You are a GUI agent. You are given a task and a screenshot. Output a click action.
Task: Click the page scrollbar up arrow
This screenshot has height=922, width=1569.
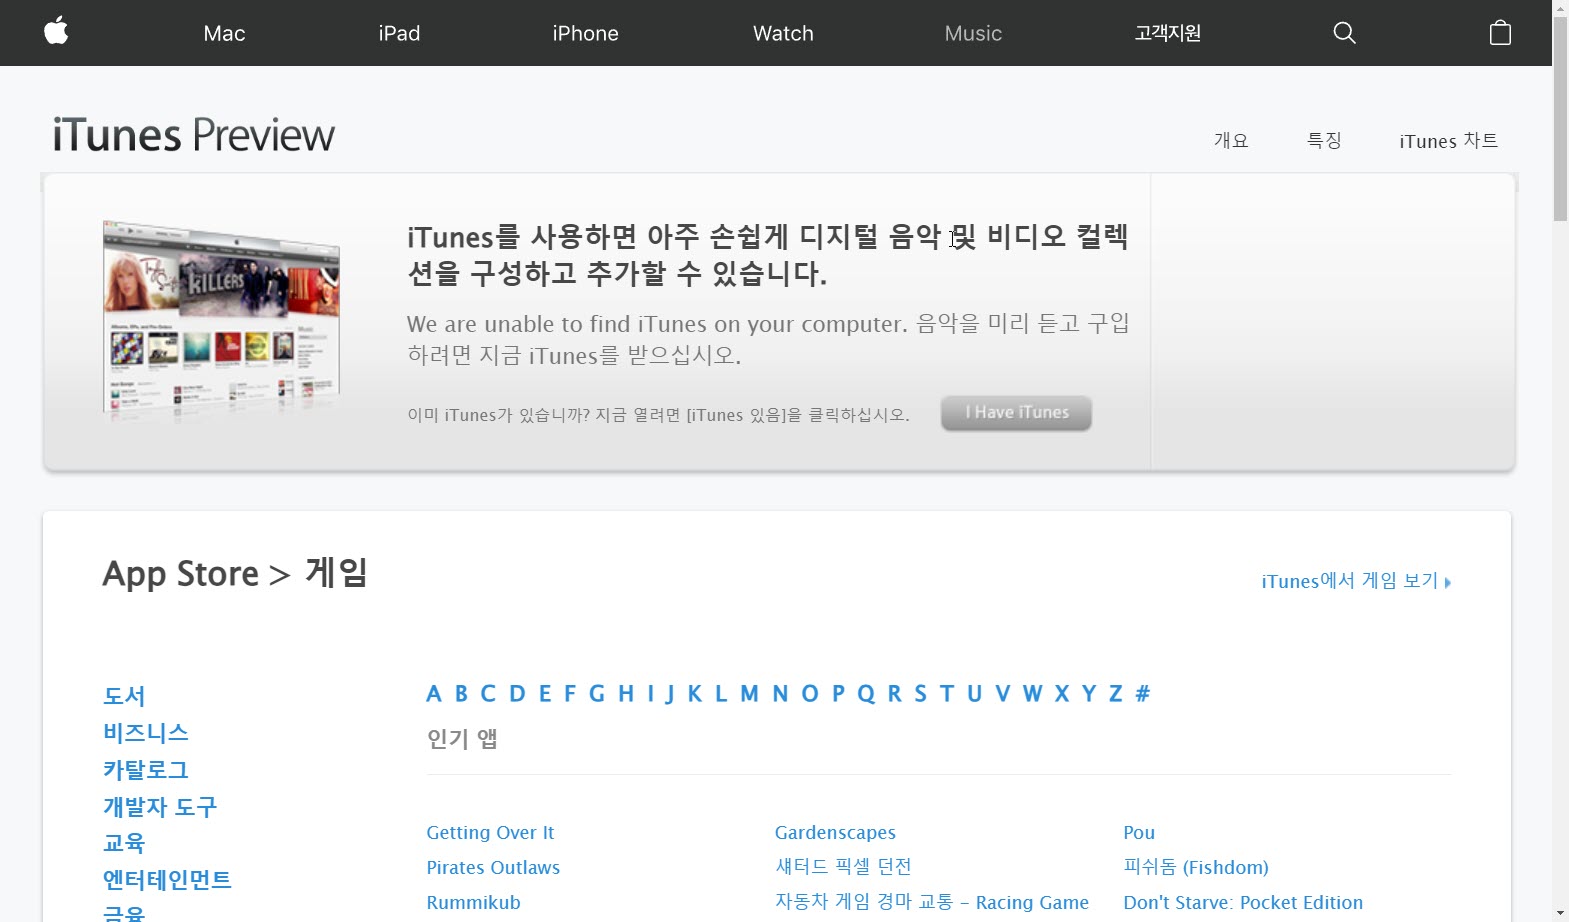pos(1560,8)
